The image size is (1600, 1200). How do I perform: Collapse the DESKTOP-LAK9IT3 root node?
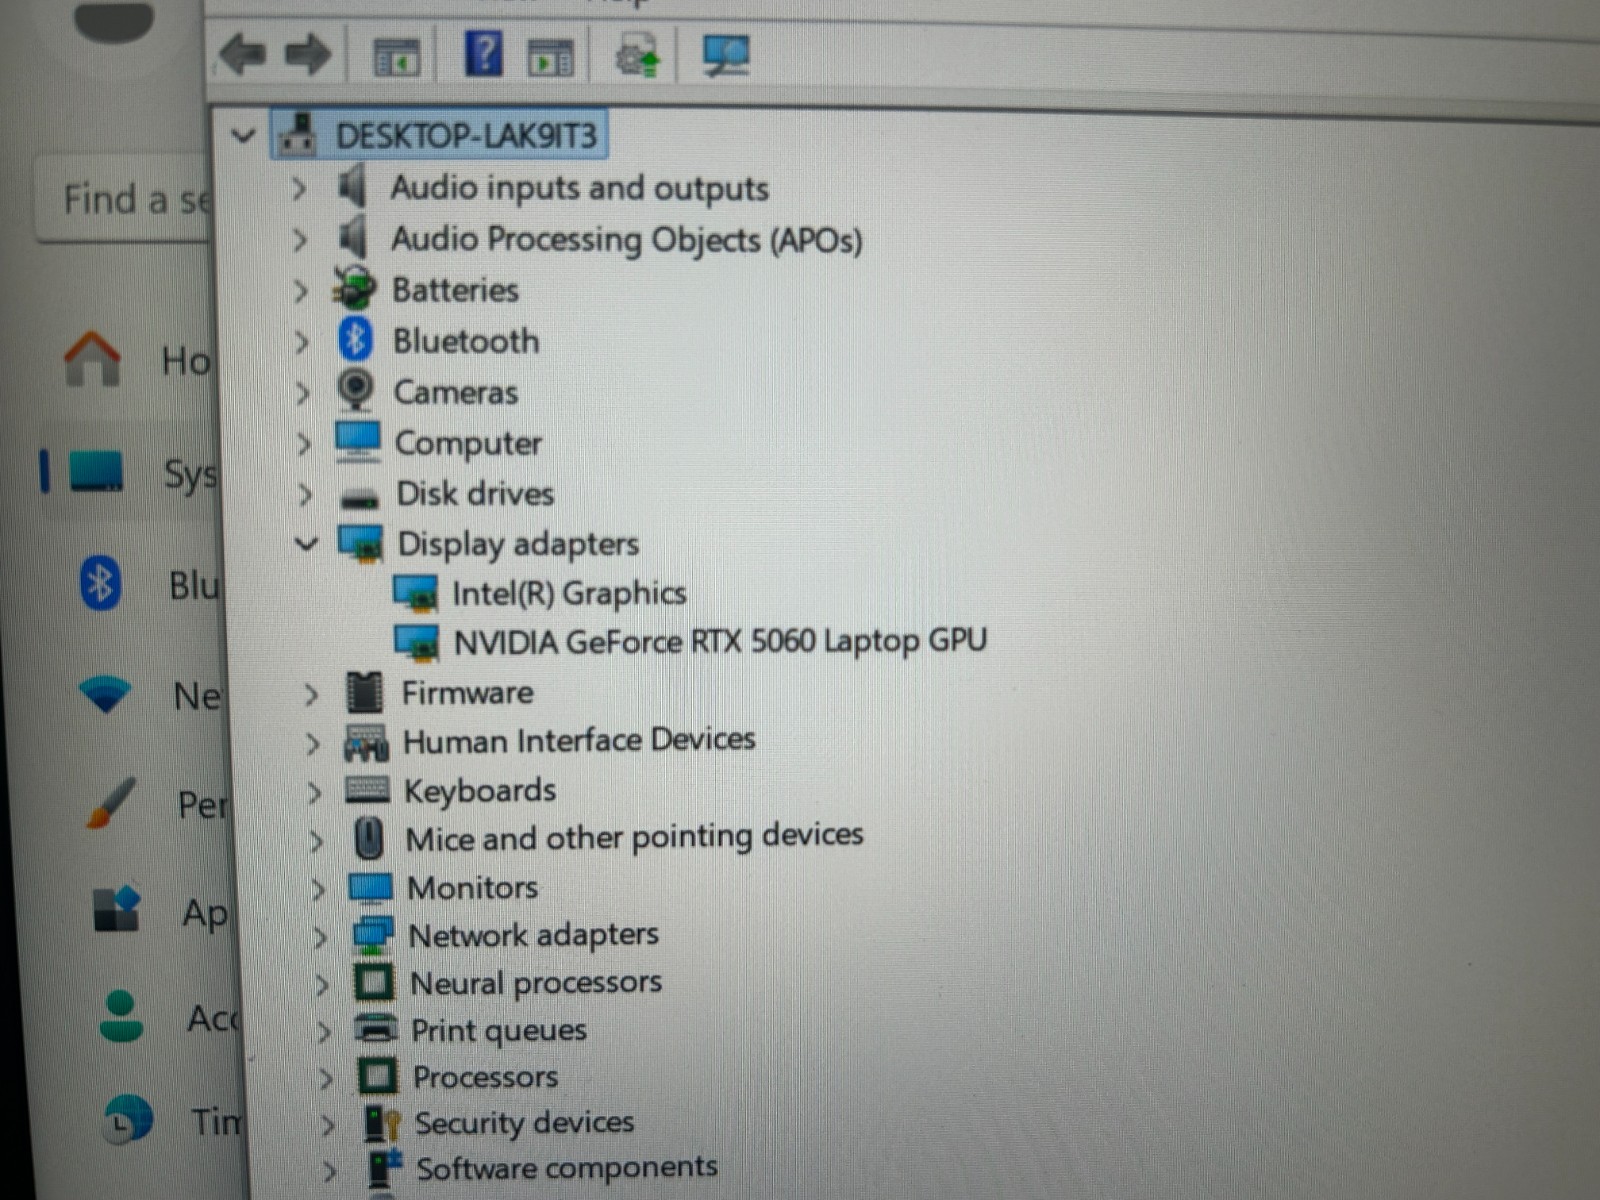tap(243, 135)
